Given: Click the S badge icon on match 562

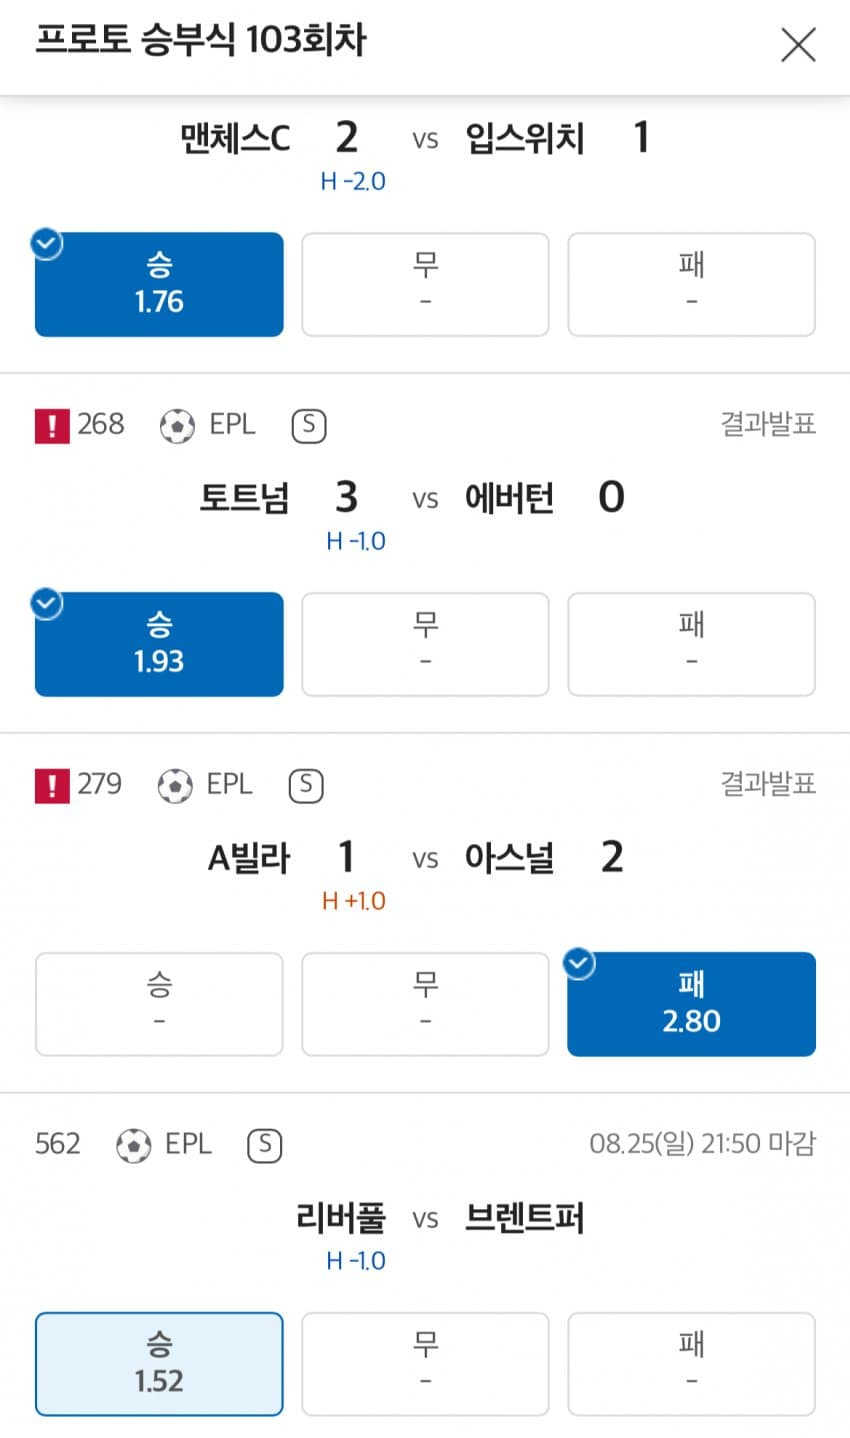Looking at the screenshot, I should [264, 1146].
